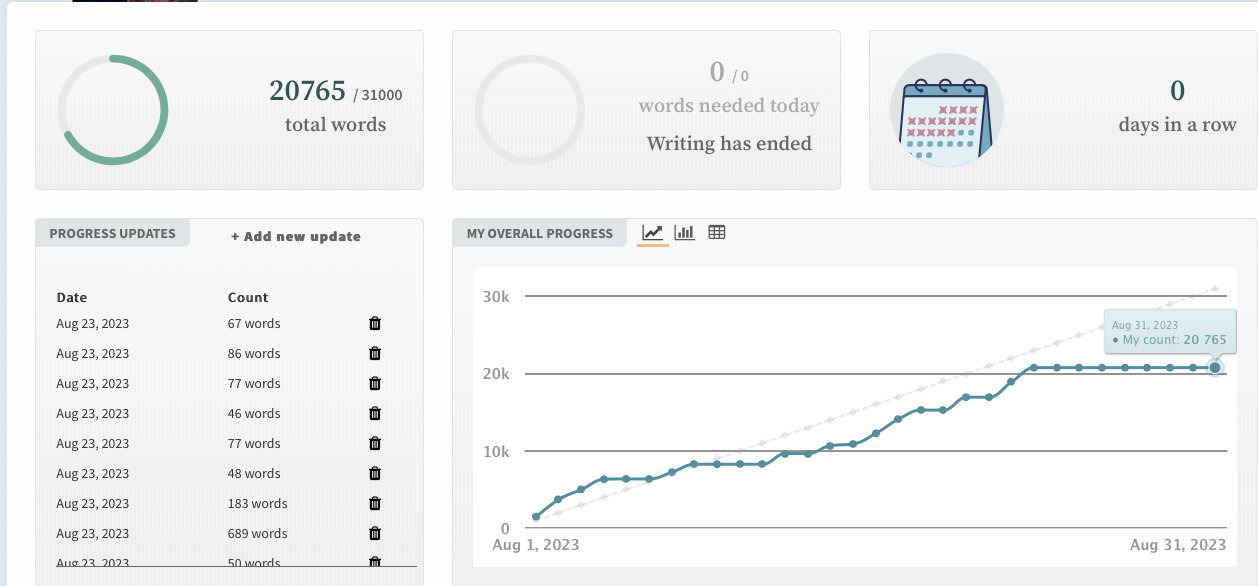Click the My count 20 765 tooltip
Viewport: 1258px width, 586px height.
(1169, 333)
